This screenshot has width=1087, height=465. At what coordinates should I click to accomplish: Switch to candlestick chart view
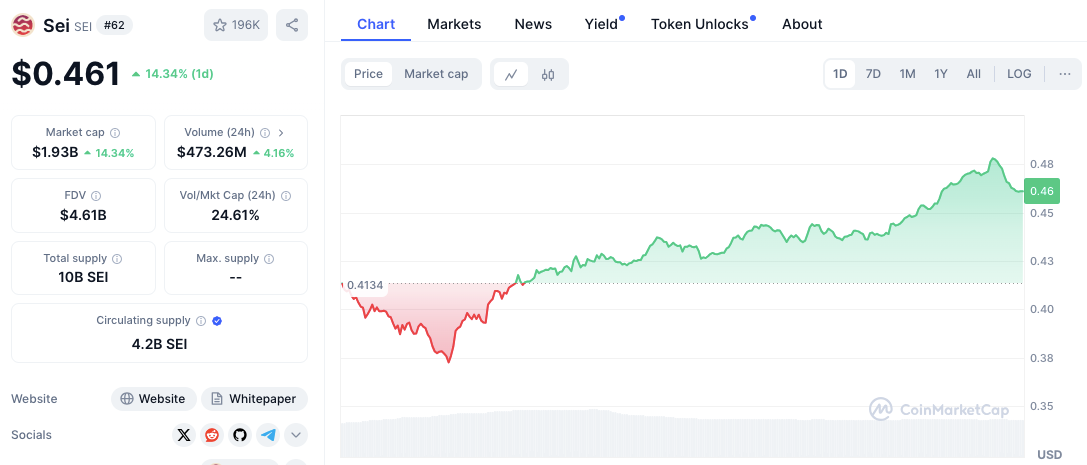coord(548,74)
